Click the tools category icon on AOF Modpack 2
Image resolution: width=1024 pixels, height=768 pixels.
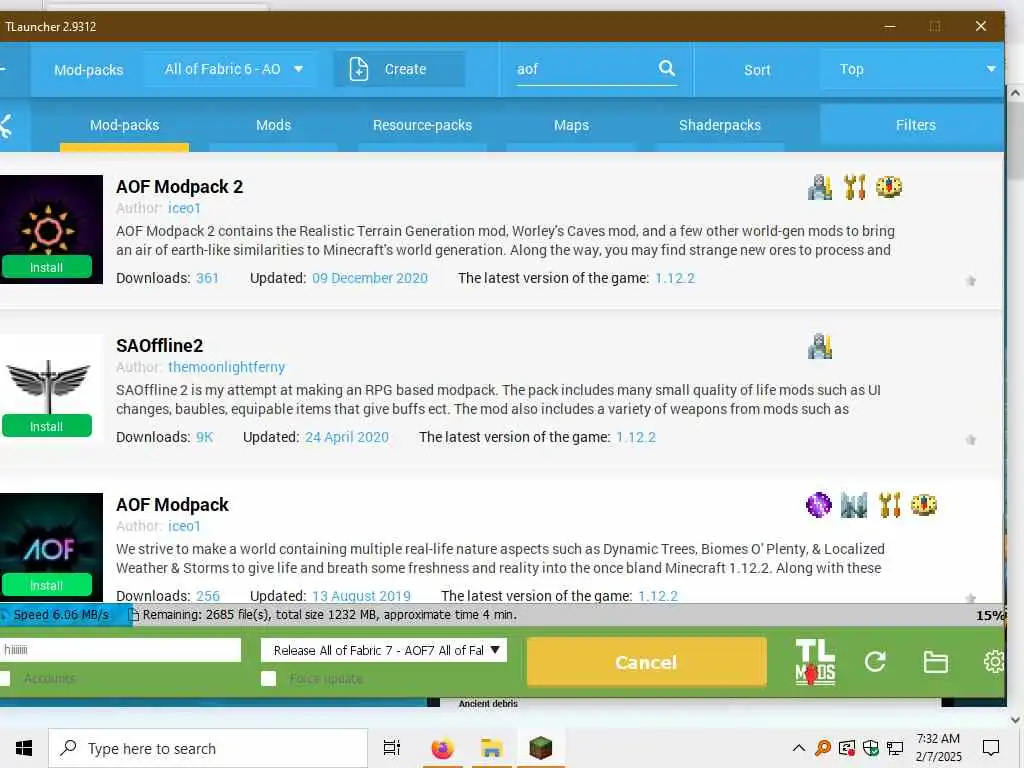click(x=854, y=187)
